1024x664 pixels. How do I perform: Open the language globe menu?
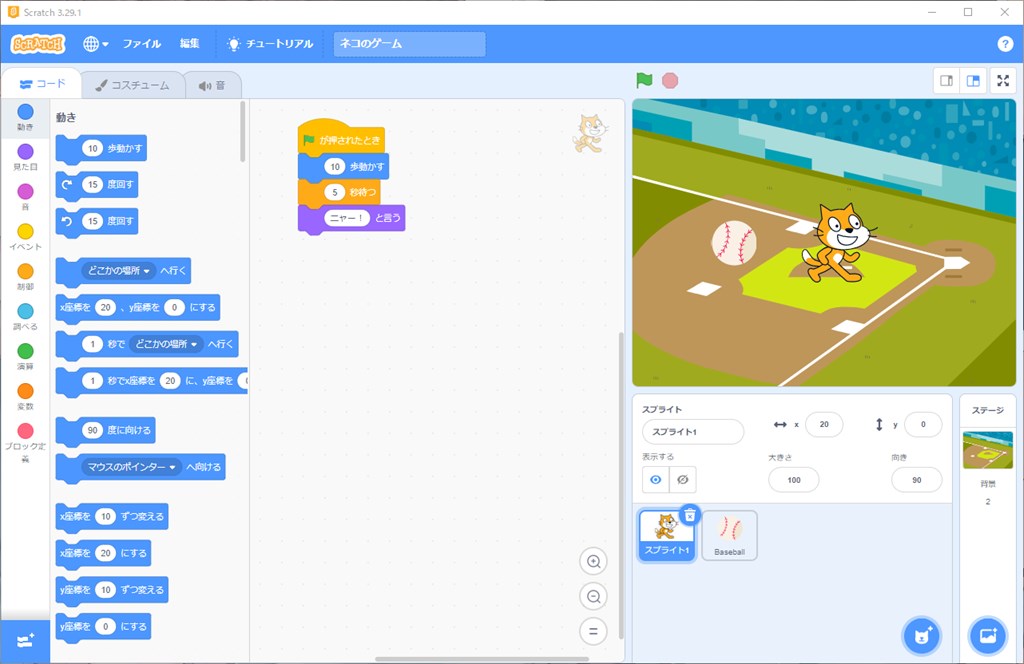click(95, 44)
